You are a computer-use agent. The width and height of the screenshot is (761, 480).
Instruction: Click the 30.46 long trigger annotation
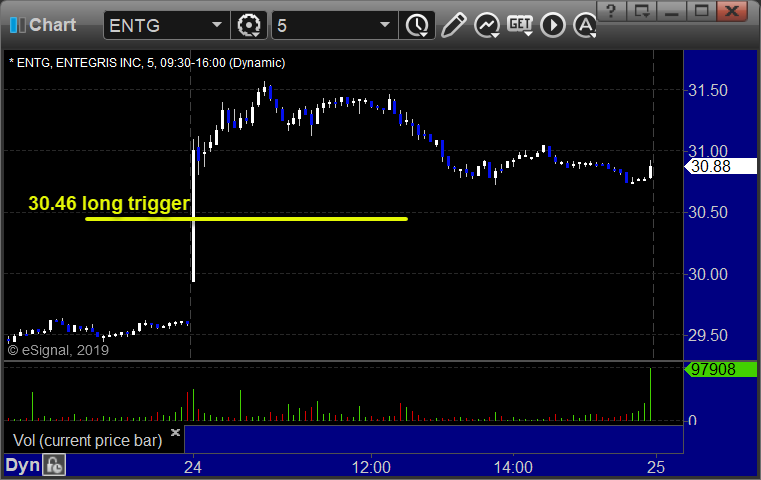pos(109,203)
